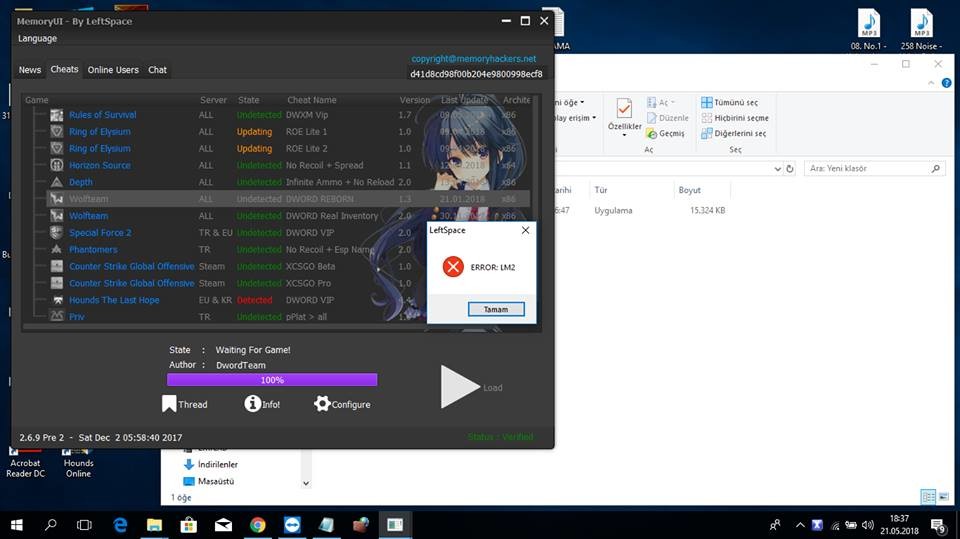Switch Explorer to details view icon
Image resolution: width=960 pixels, height=539 pixels.
click(928, 496)
